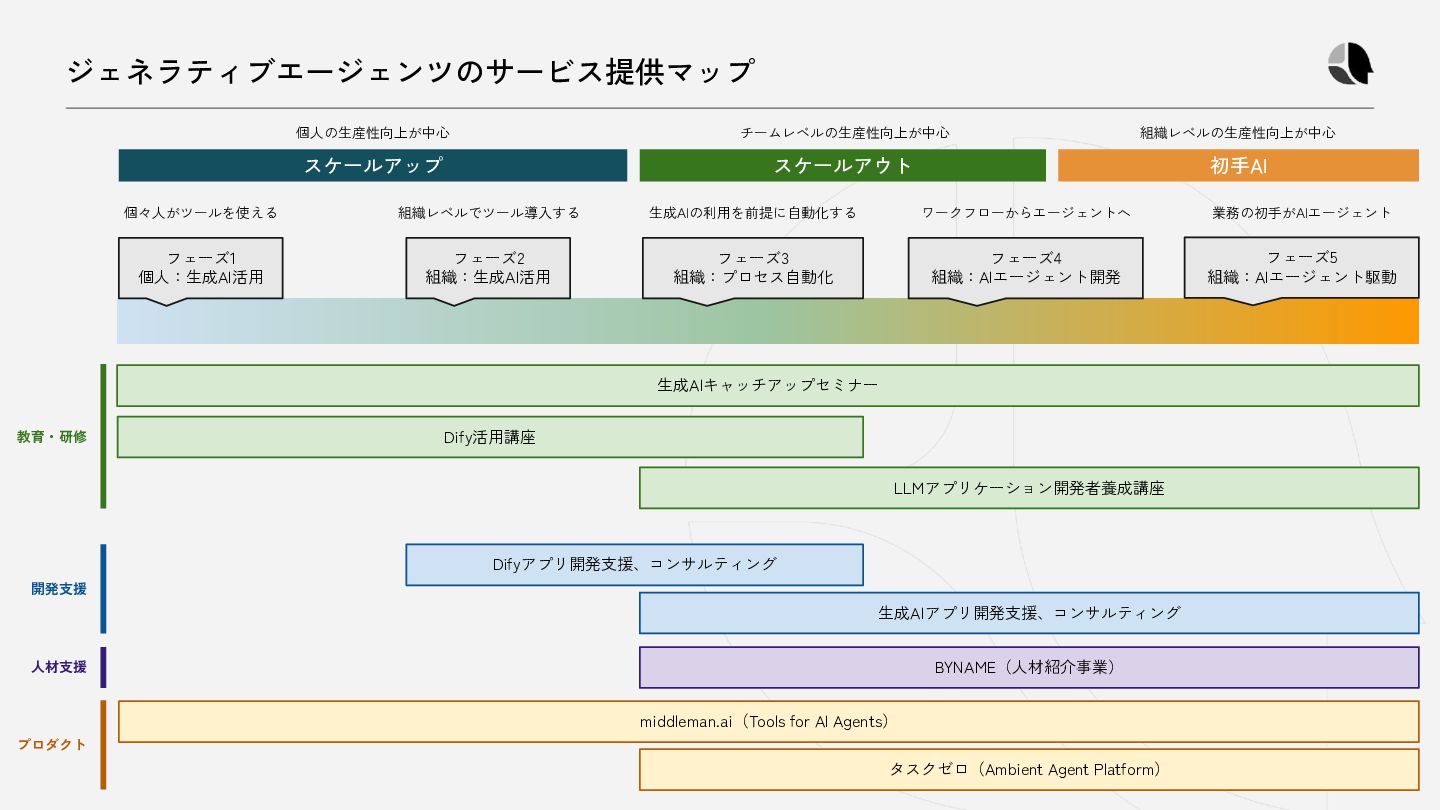Click the フェーズ5 組織：AIエージェント駆動 callout box
The width and height of the screenshot is (1440, 810).
1302,268
